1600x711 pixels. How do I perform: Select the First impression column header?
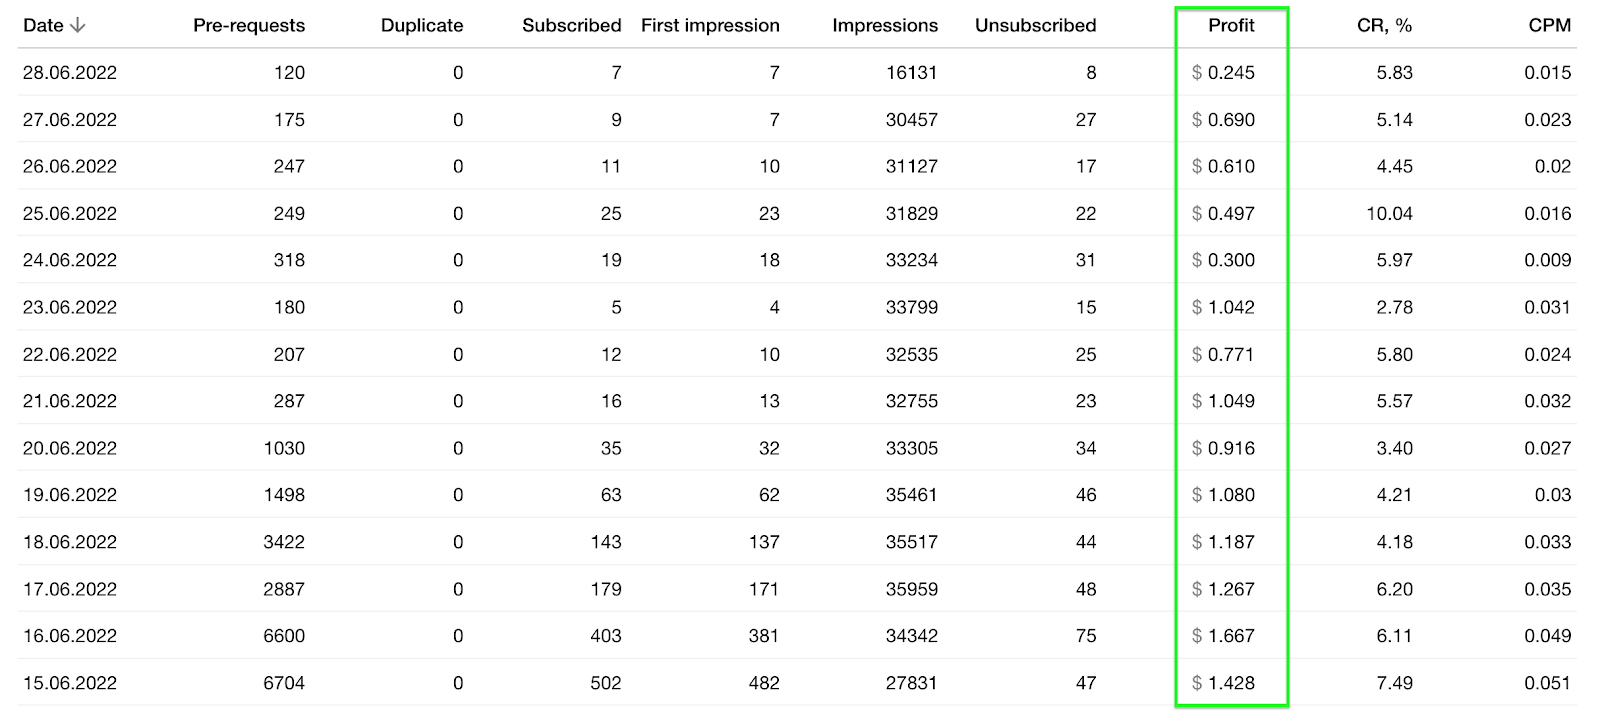[x=710, y=25]
